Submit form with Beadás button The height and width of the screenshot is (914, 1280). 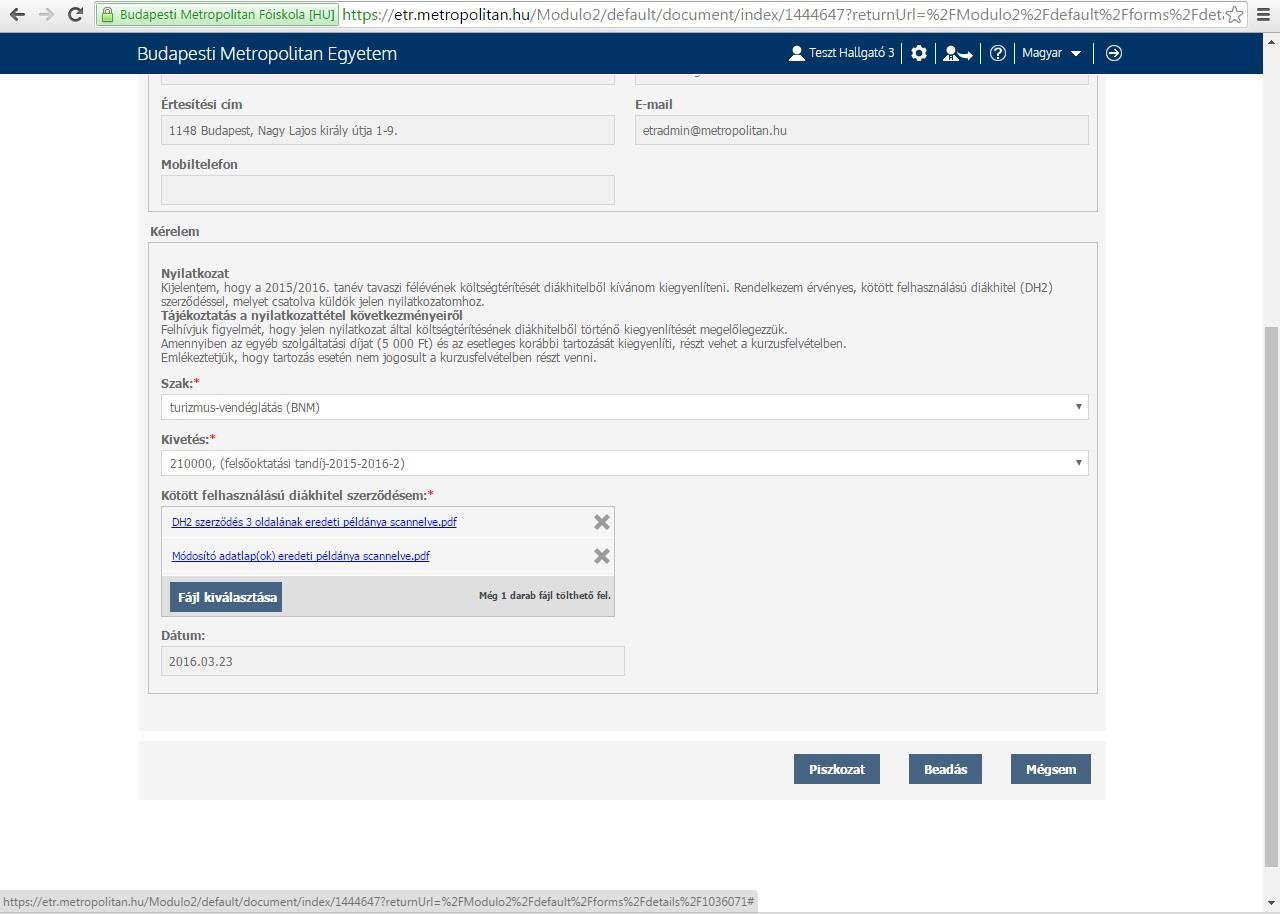coord(945,769)
